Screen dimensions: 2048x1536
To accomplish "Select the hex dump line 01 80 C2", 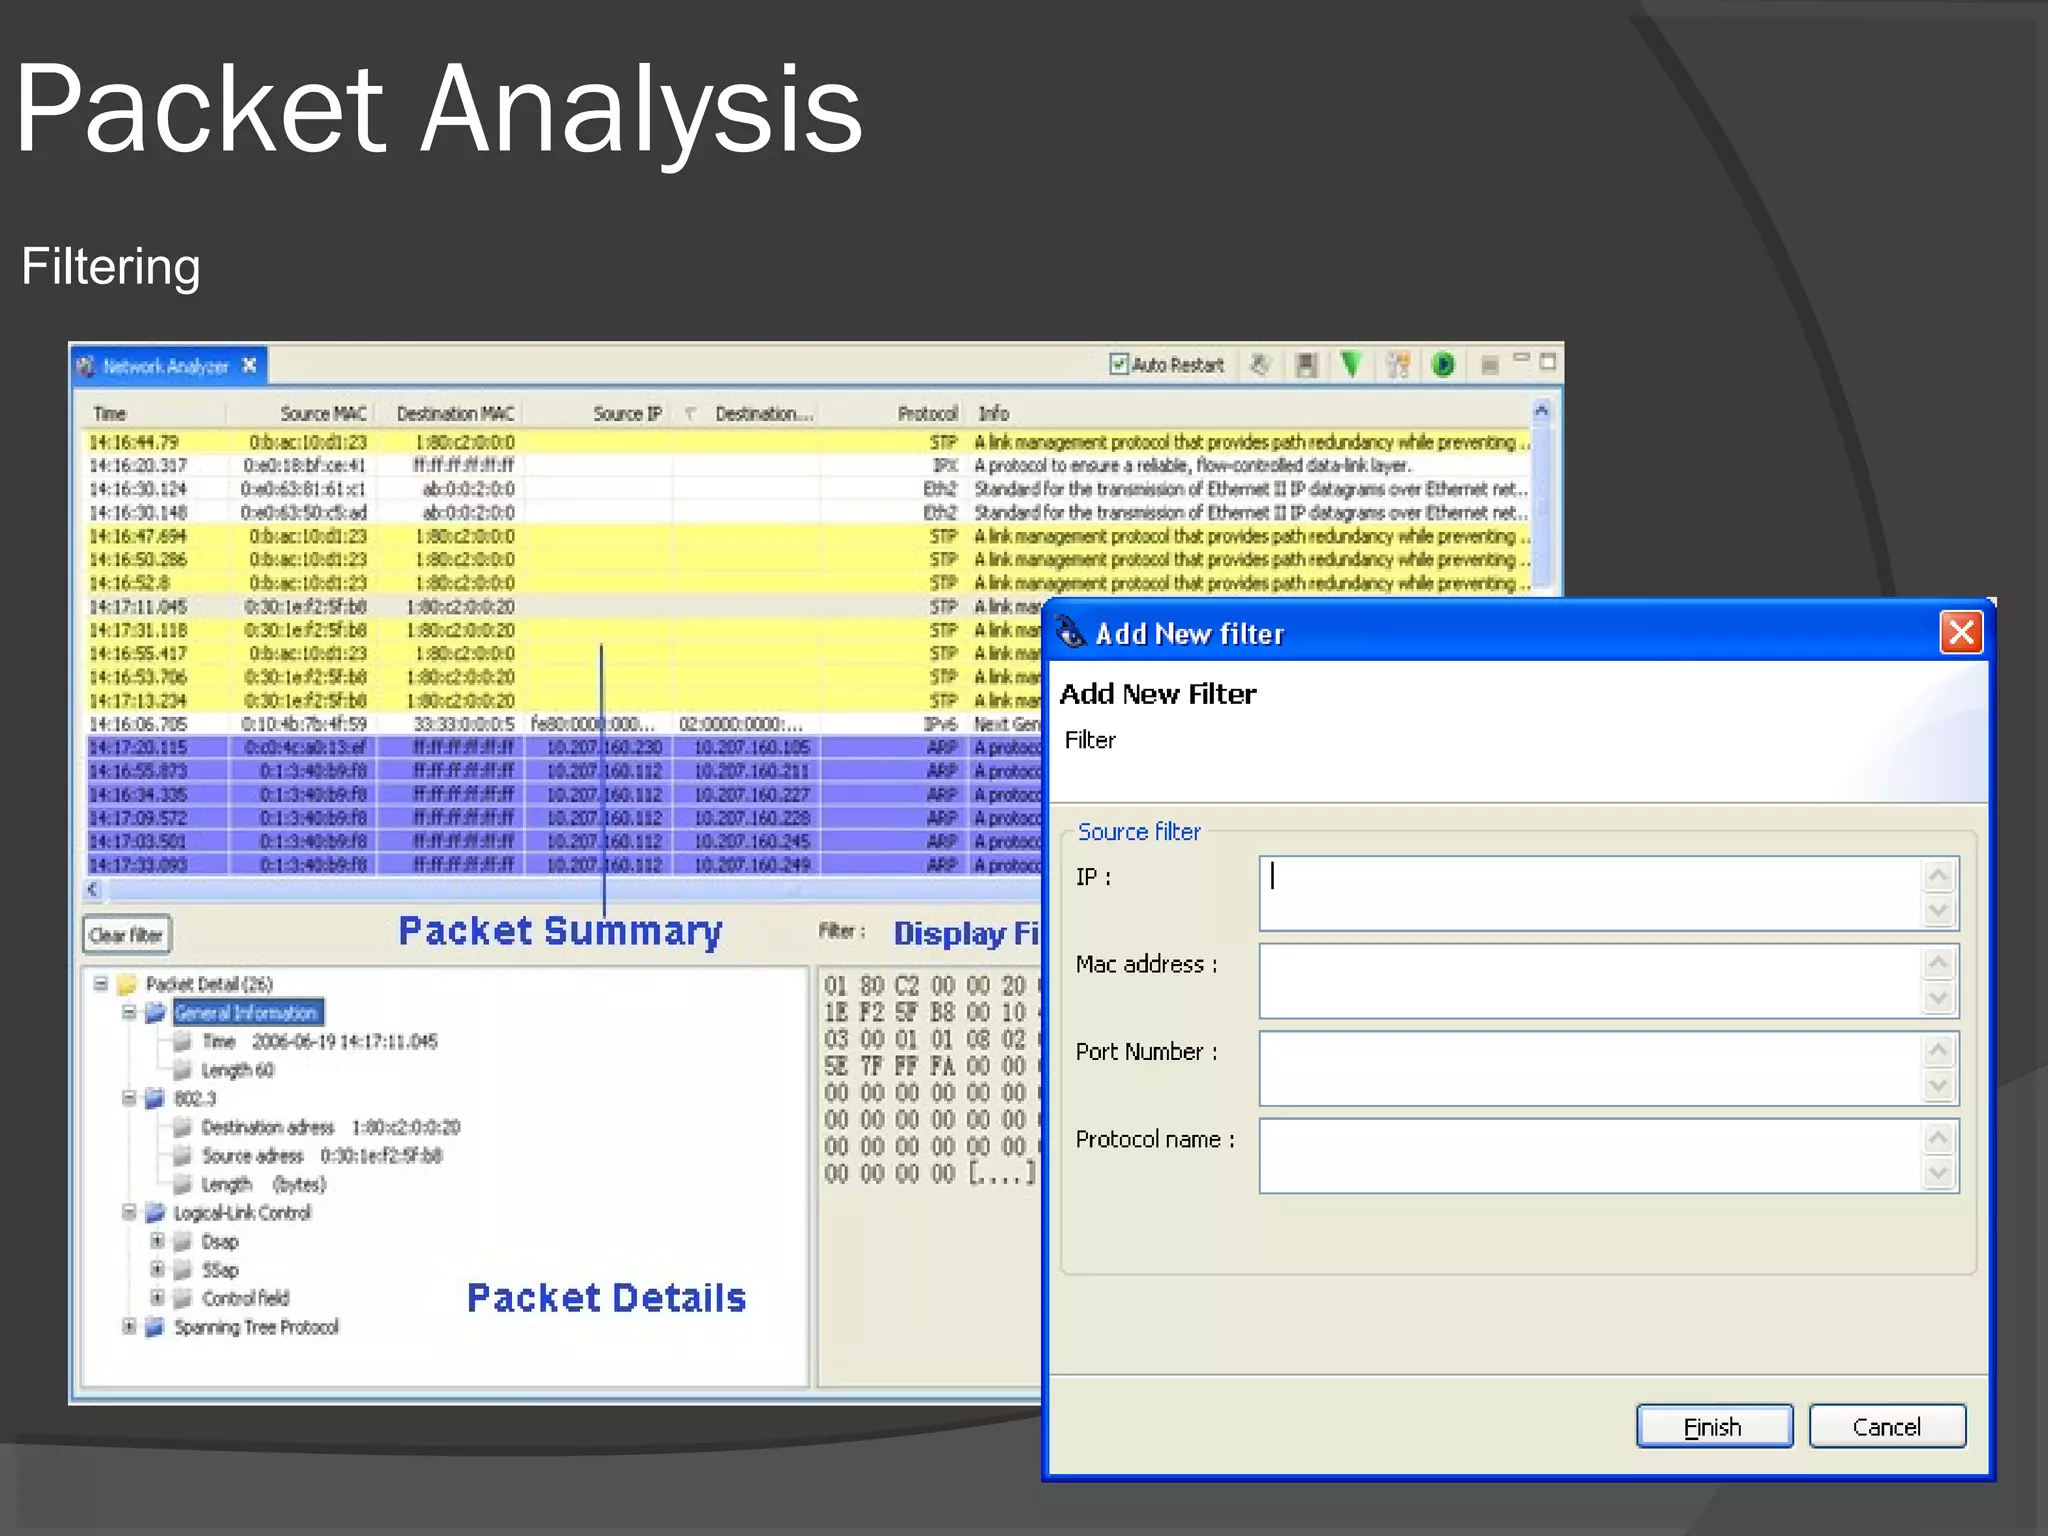I will click(929, 986).
